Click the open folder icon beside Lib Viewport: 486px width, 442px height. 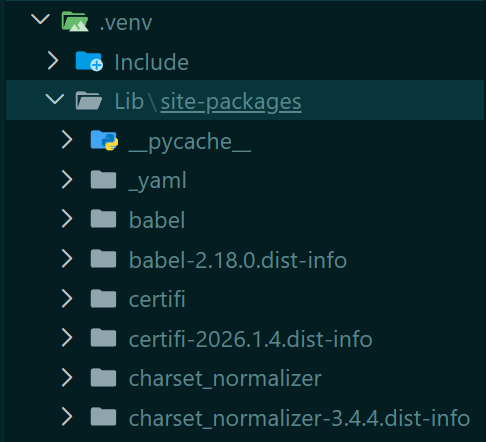coord(89,100)
